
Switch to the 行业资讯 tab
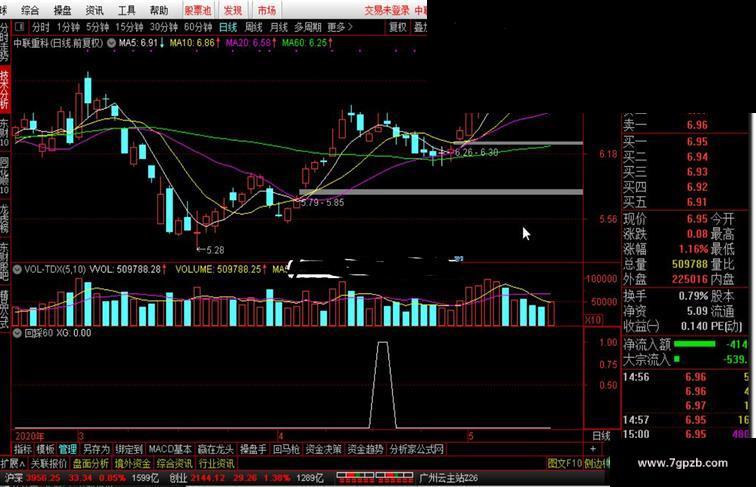[216, 464]
